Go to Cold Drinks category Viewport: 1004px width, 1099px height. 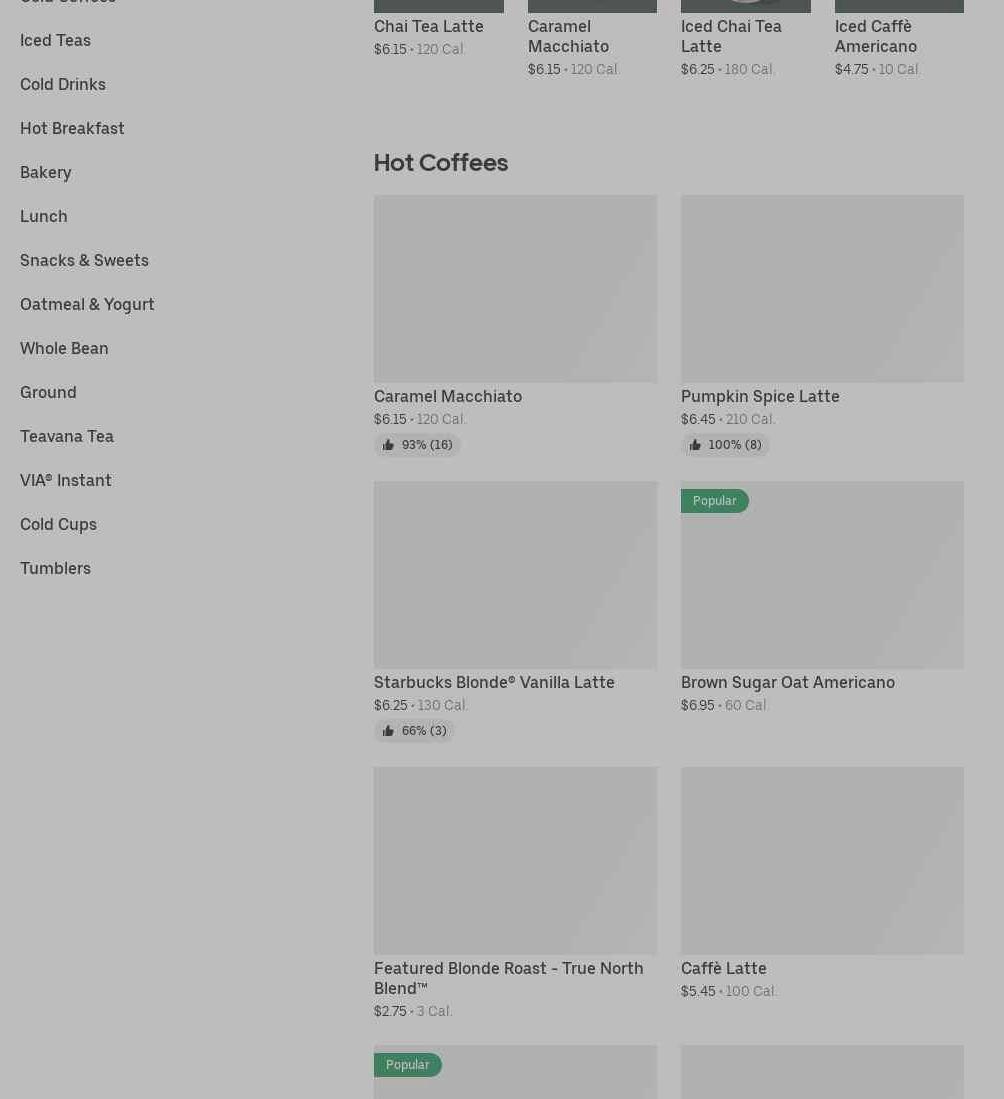(x=63, y=84)
